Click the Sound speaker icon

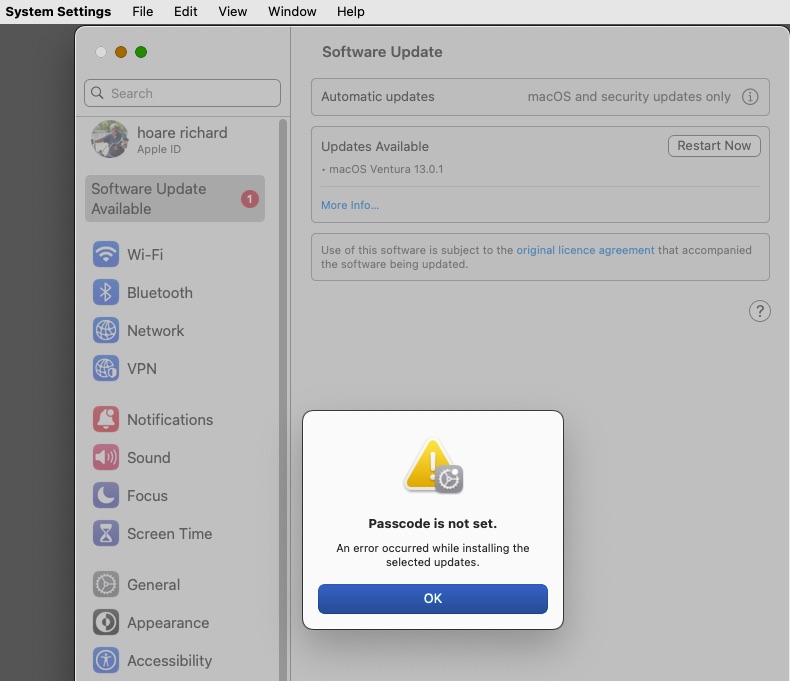tap(106, 457)
